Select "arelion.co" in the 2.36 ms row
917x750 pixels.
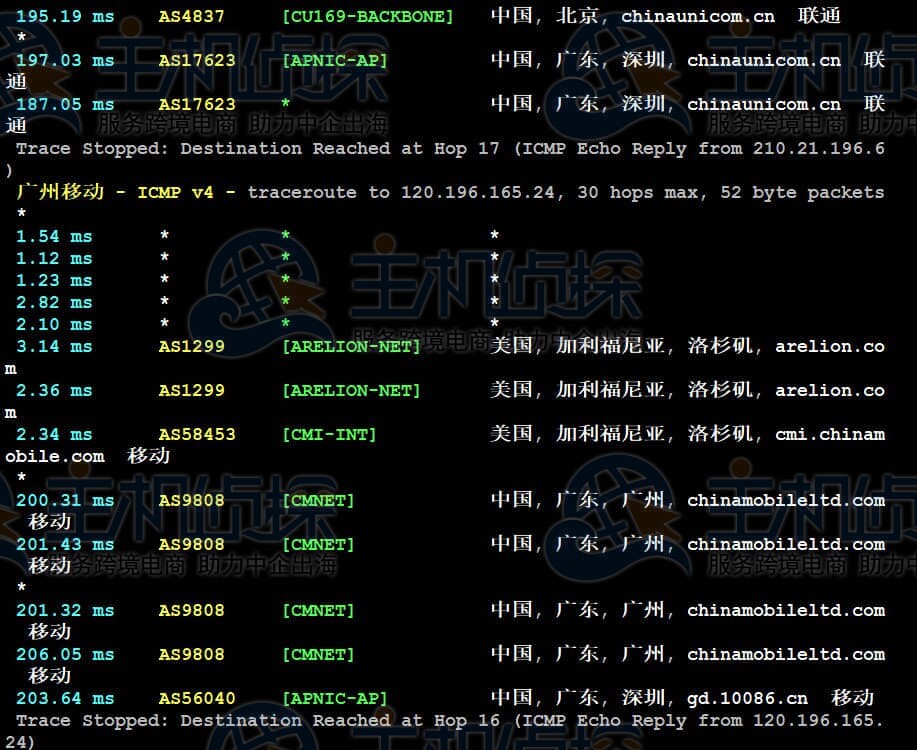point(830,390)
